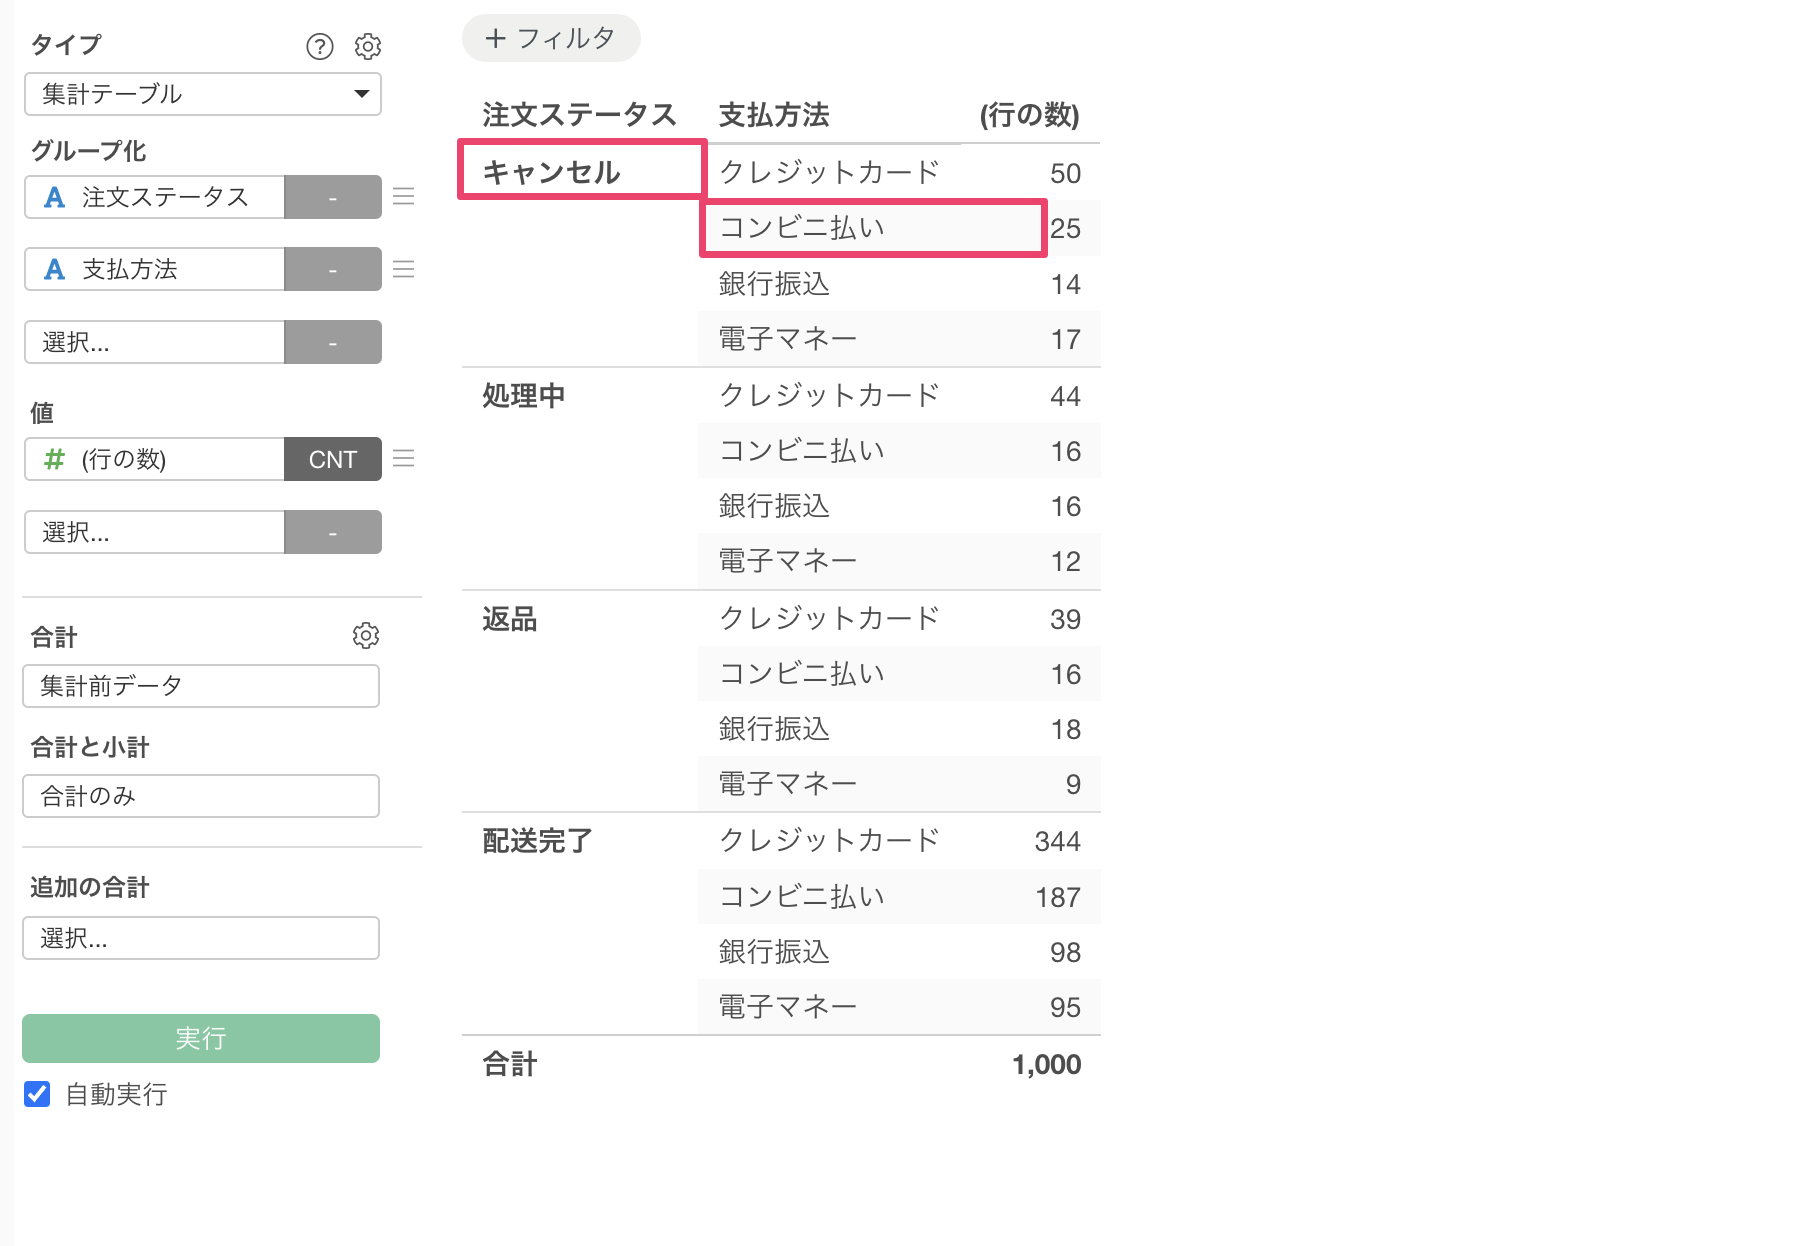Click the green 実行 button

click(201, 1038)
